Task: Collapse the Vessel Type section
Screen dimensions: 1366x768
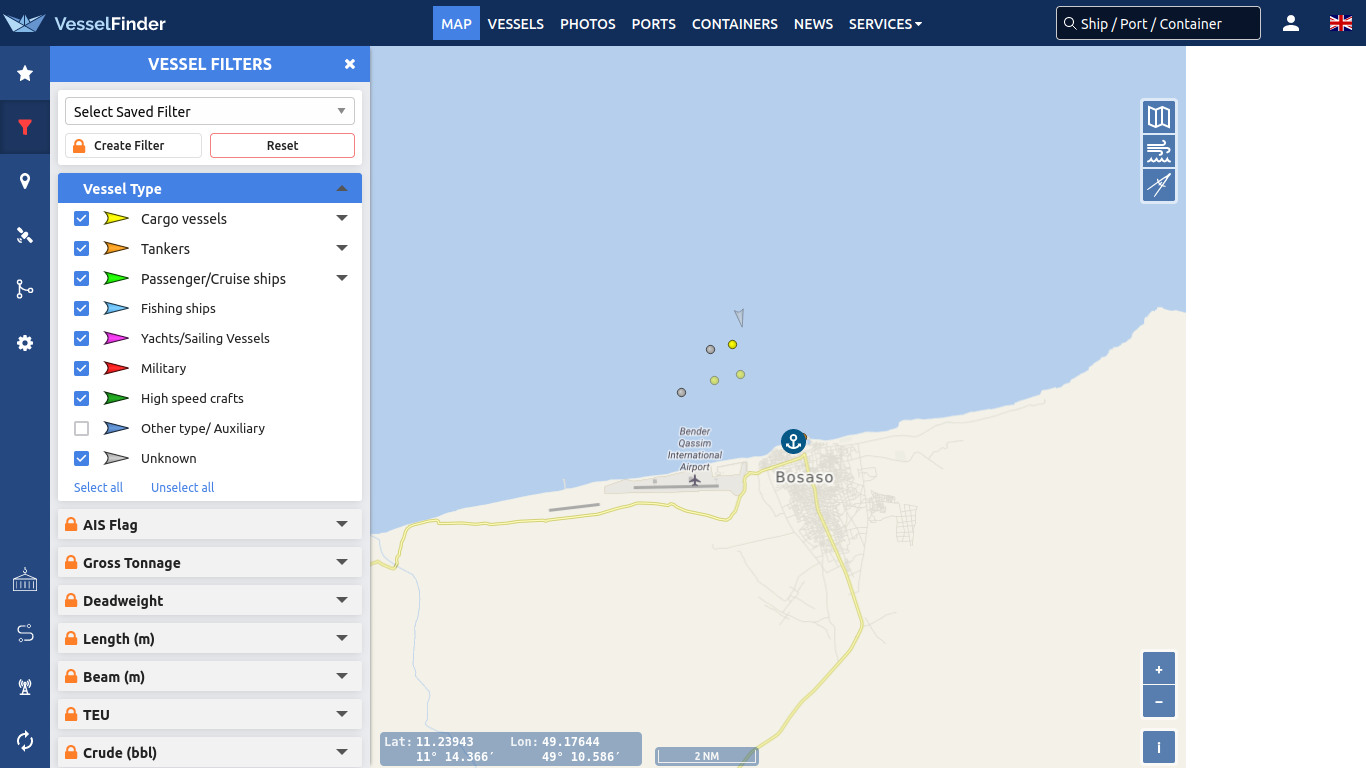Action: [x=210, y=188]
